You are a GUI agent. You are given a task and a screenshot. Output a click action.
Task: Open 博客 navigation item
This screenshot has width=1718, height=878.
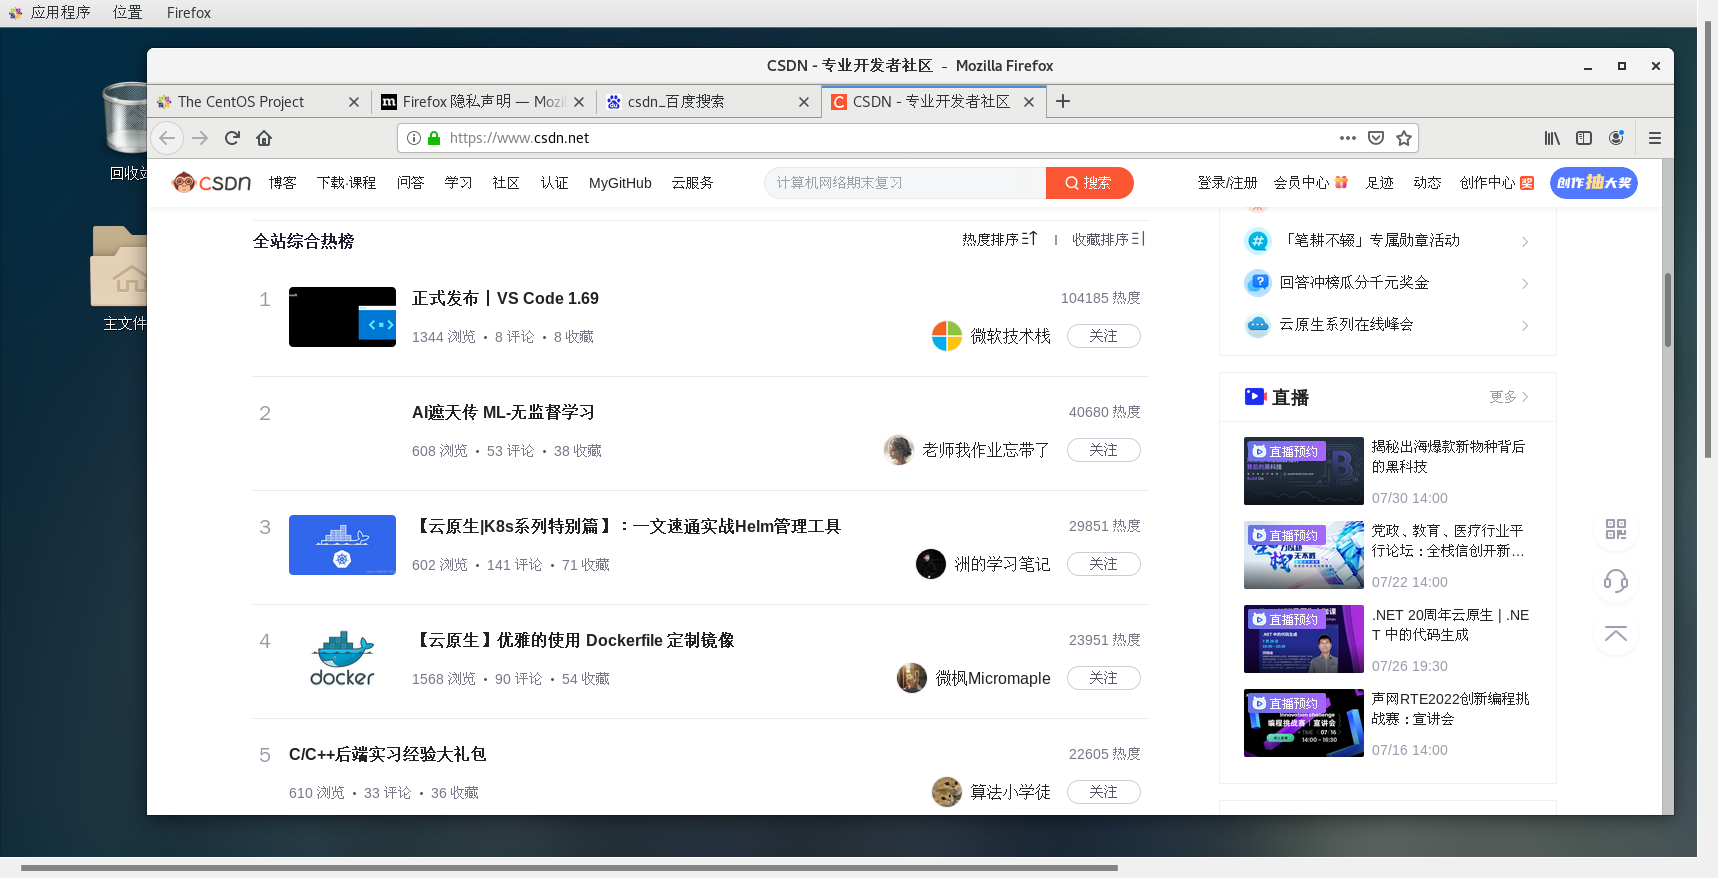(x=283, y=183)
